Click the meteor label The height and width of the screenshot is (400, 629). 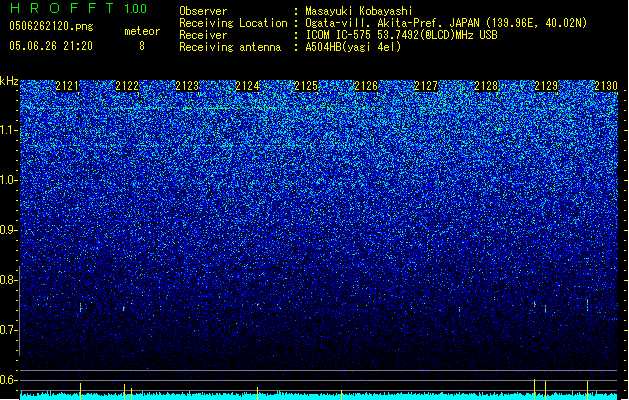click(x=142, y=31)
